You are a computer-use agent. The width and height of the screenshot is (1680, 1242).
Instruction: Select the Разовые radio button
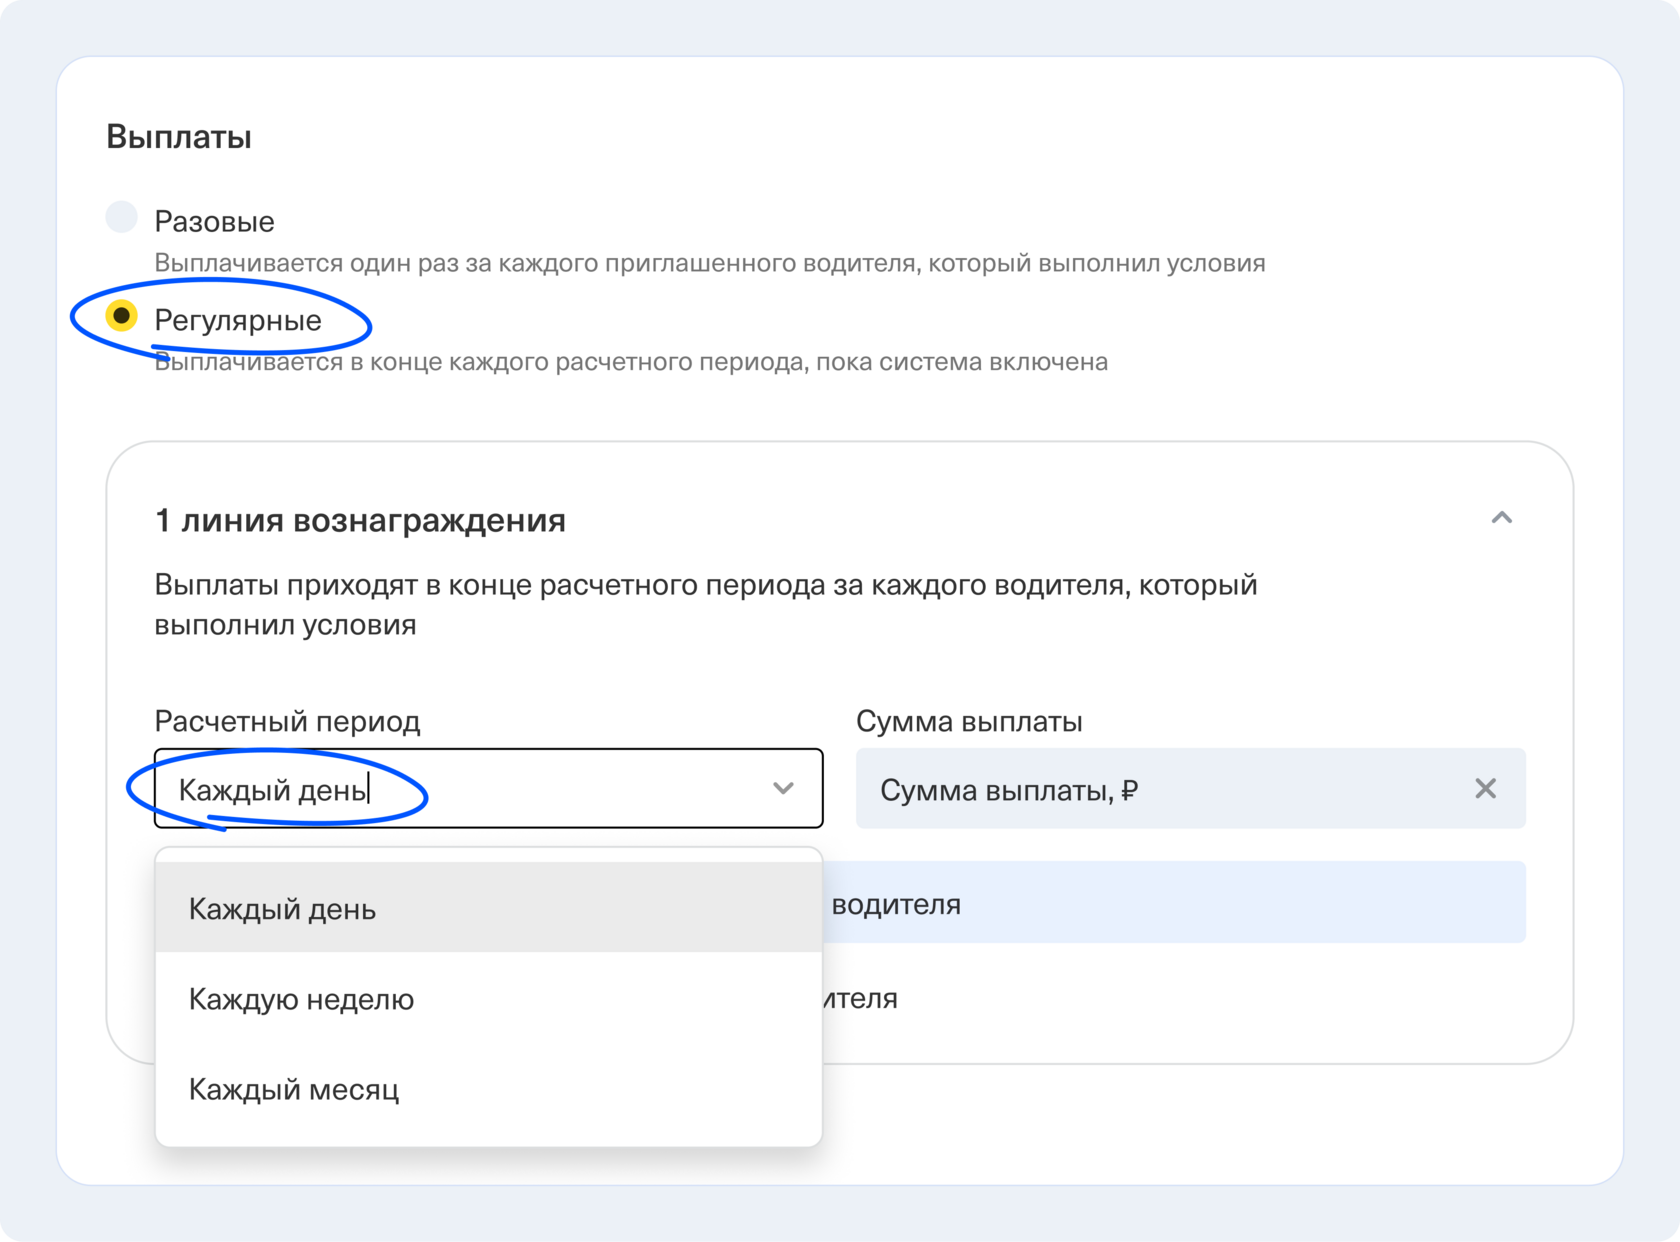point(122,217)
